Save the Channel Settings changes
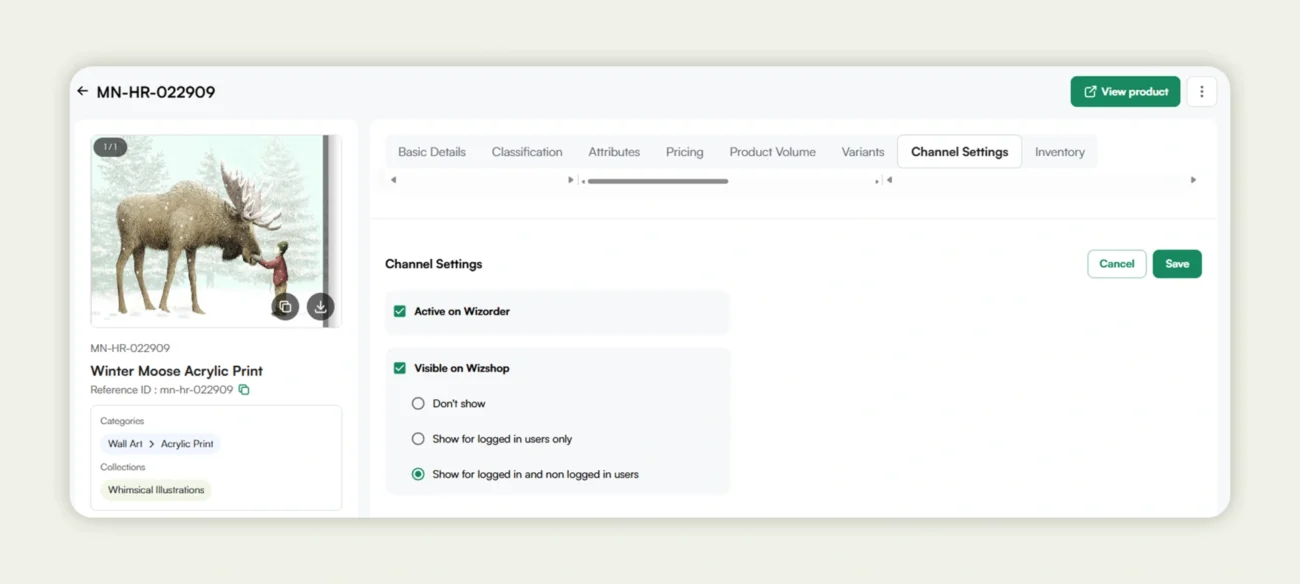The image size is (1300, 584). [x=1177, y=263]
